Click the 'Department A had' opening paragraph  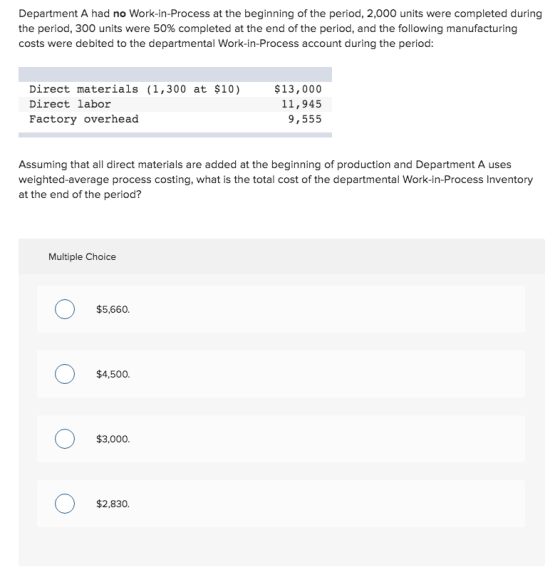tap(280, 29)
